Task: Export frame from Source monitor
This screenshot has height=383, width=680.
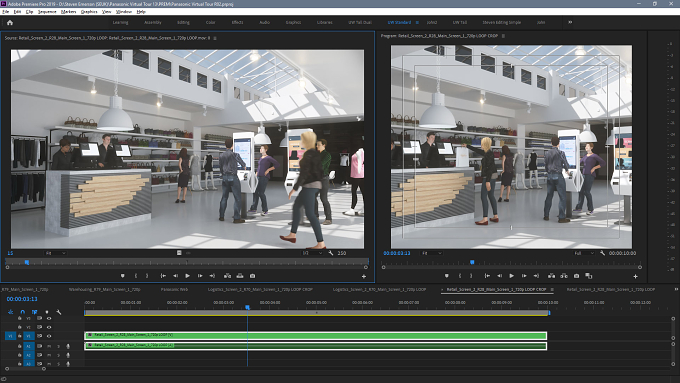Action: tap(252, 276)
